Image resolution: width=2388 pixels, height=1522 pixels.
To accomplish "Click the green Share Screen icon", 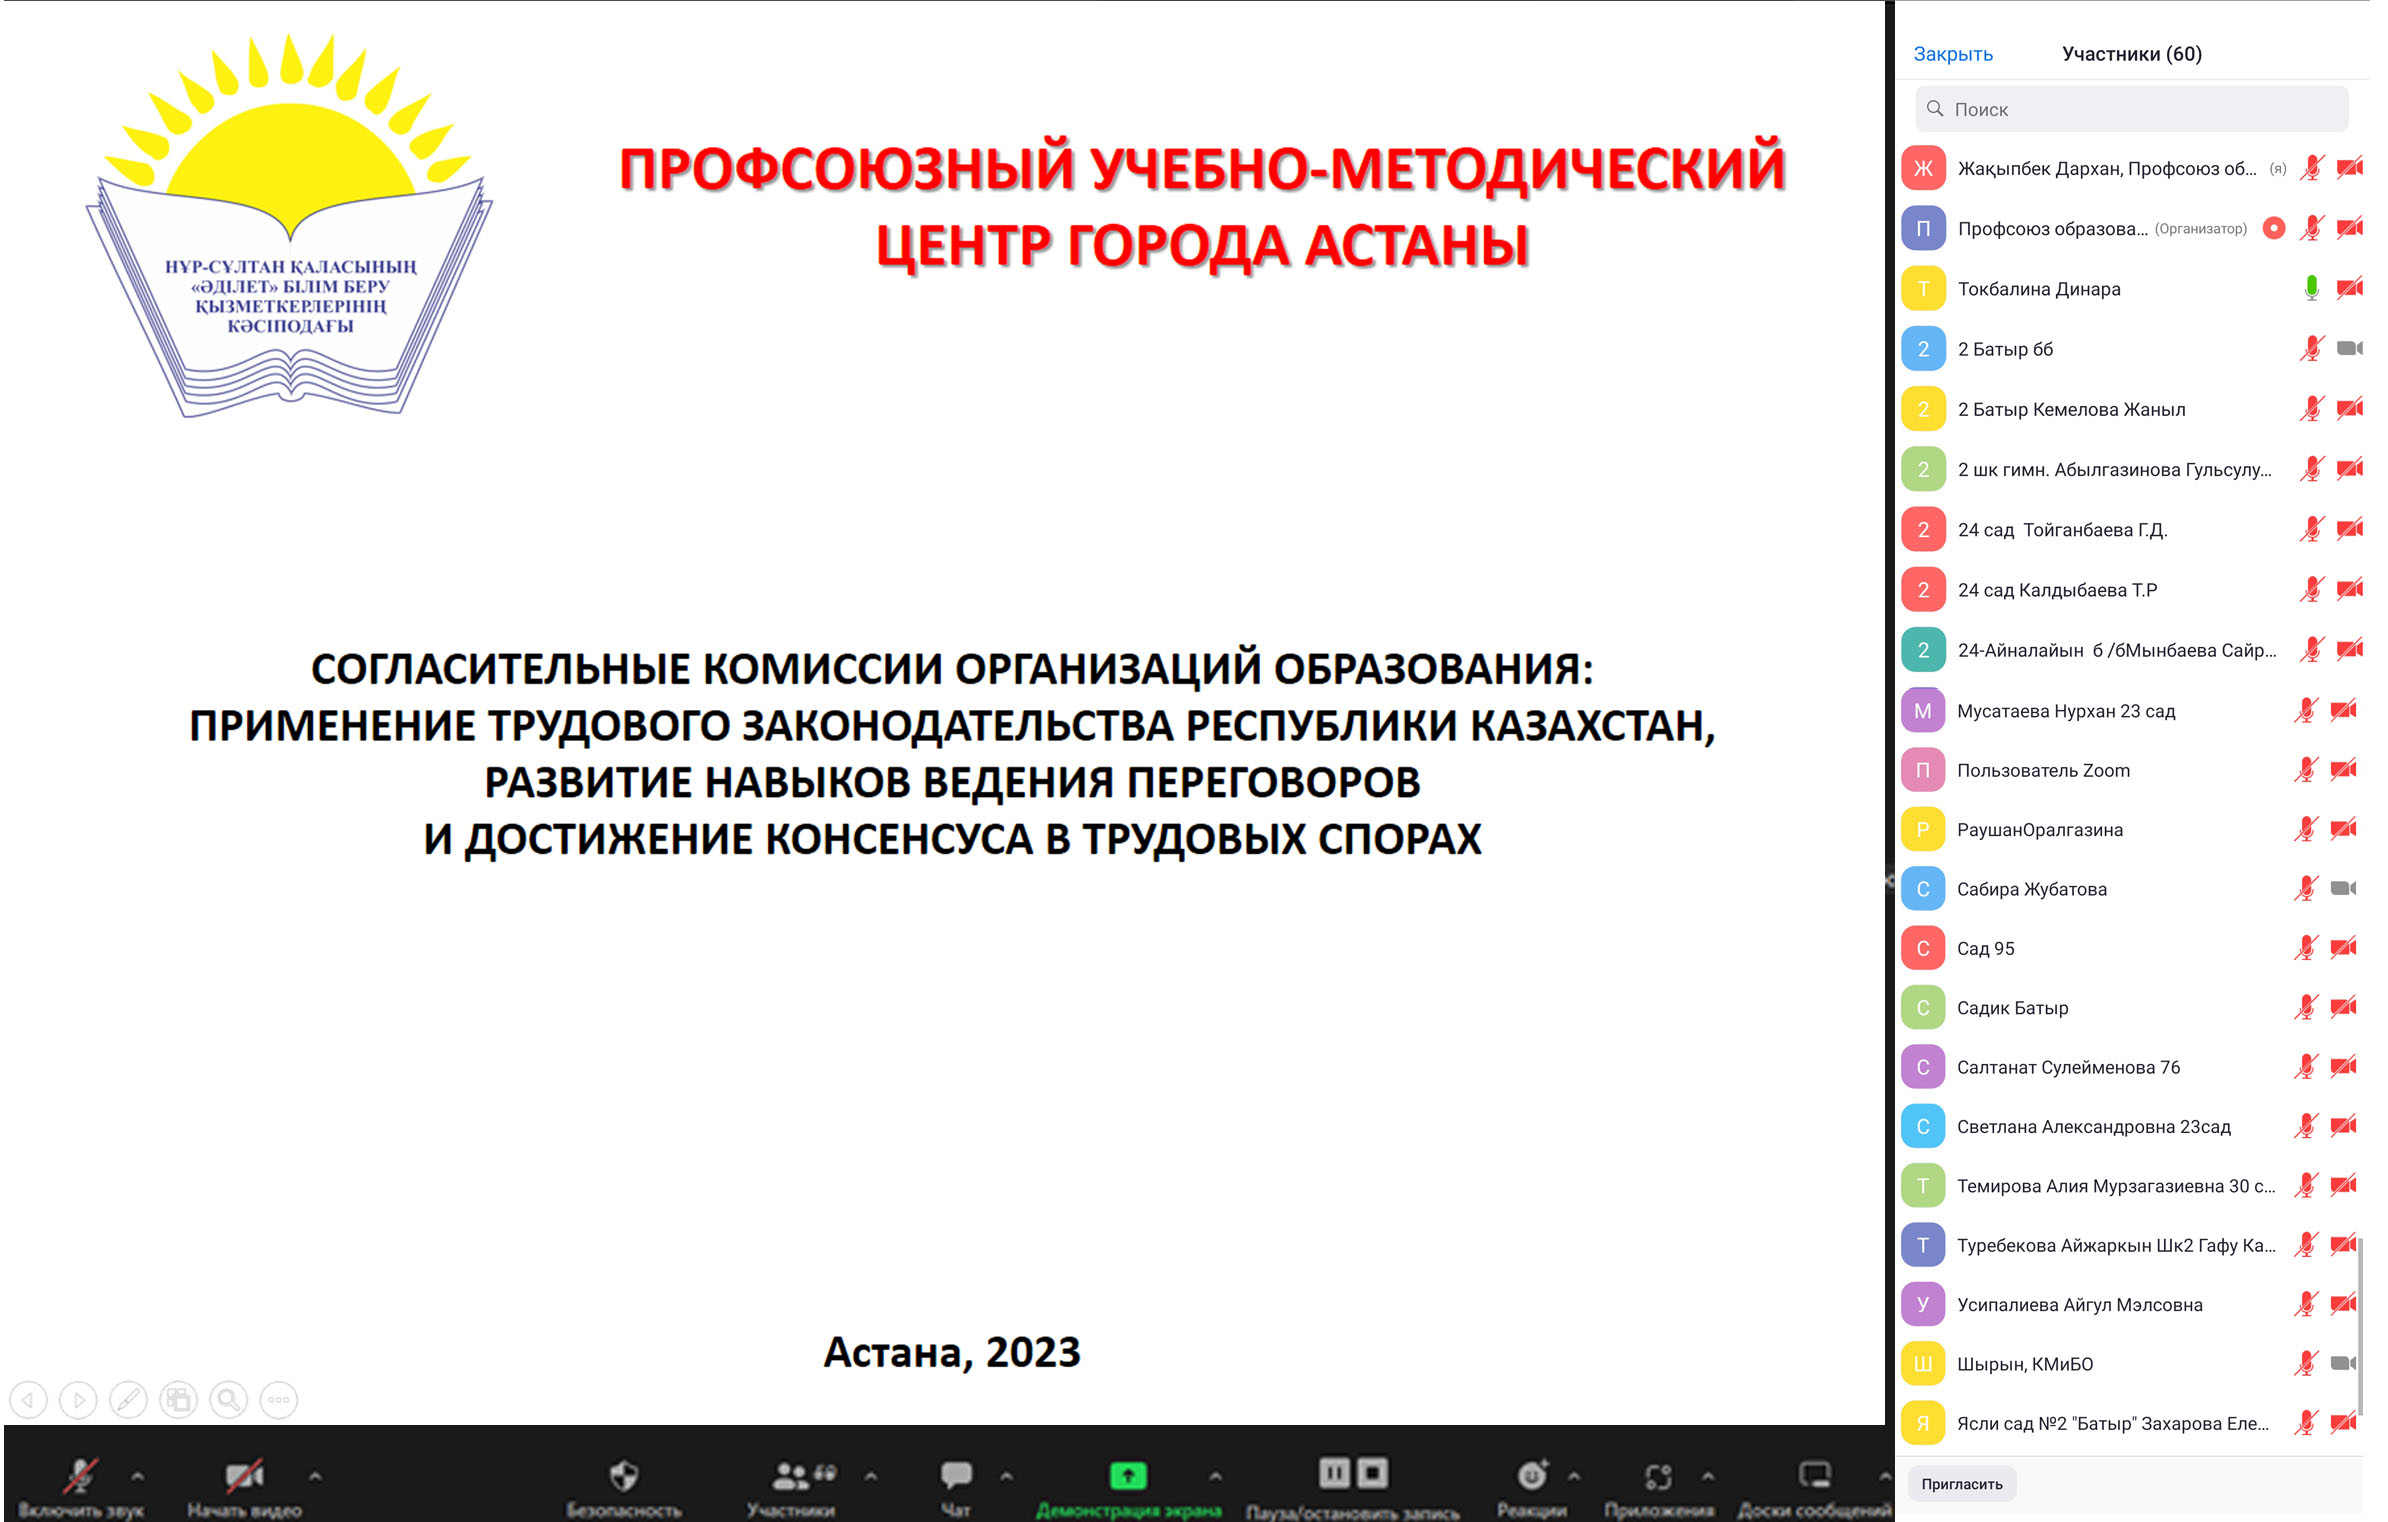I will (1128, 1474).
